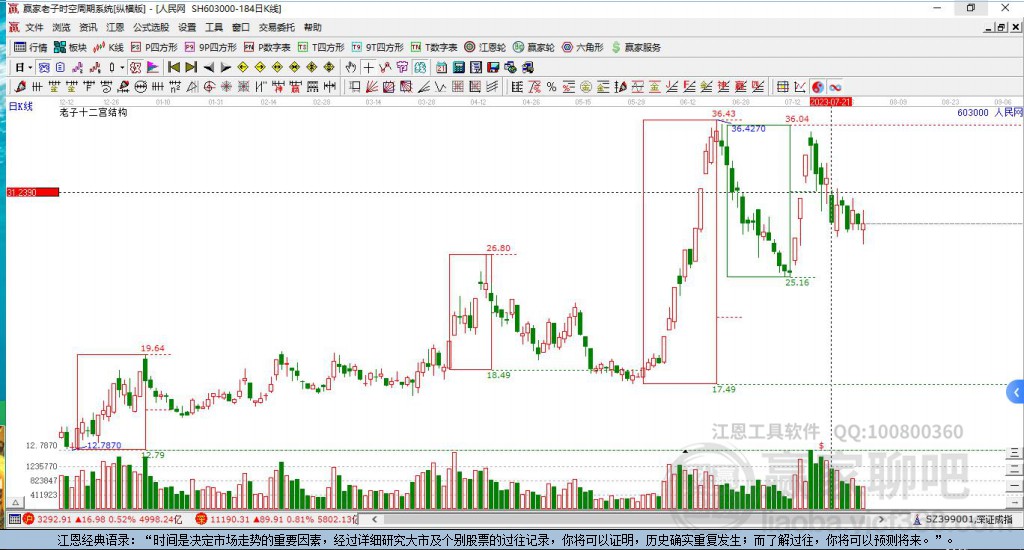This screenshot has height=550, width=1024.
Task: Open the P数字表 tool
Action: tap(267, 47)
